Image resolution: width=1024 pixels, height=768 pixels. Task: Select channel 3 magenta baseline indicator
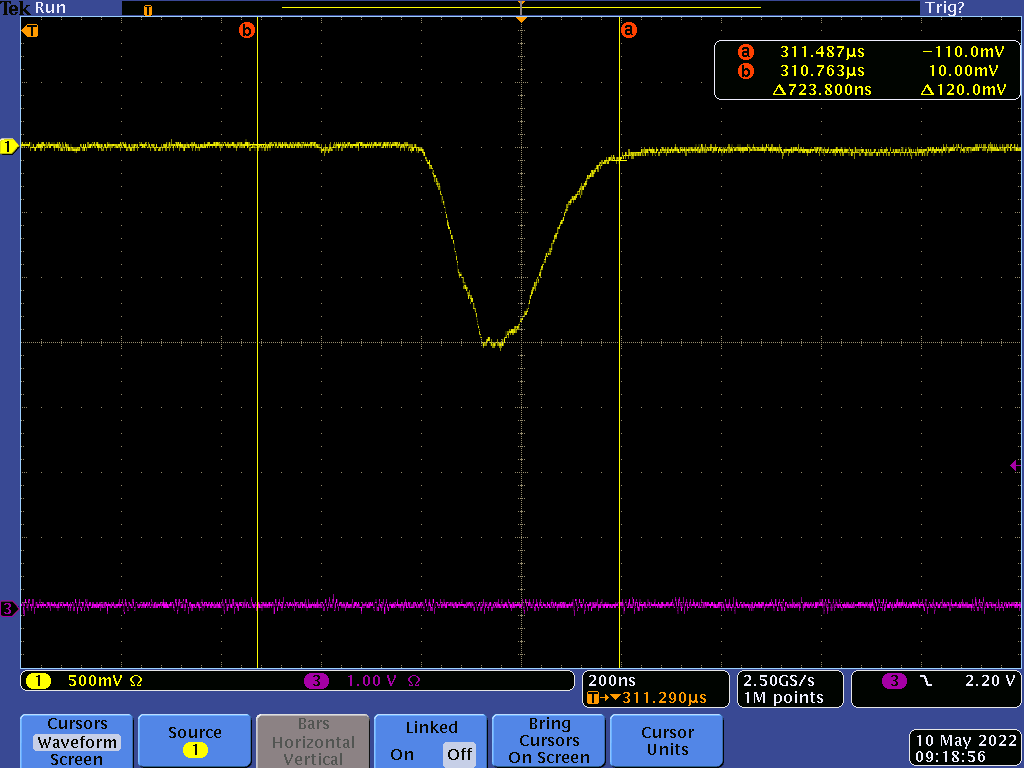pos(9,608)
